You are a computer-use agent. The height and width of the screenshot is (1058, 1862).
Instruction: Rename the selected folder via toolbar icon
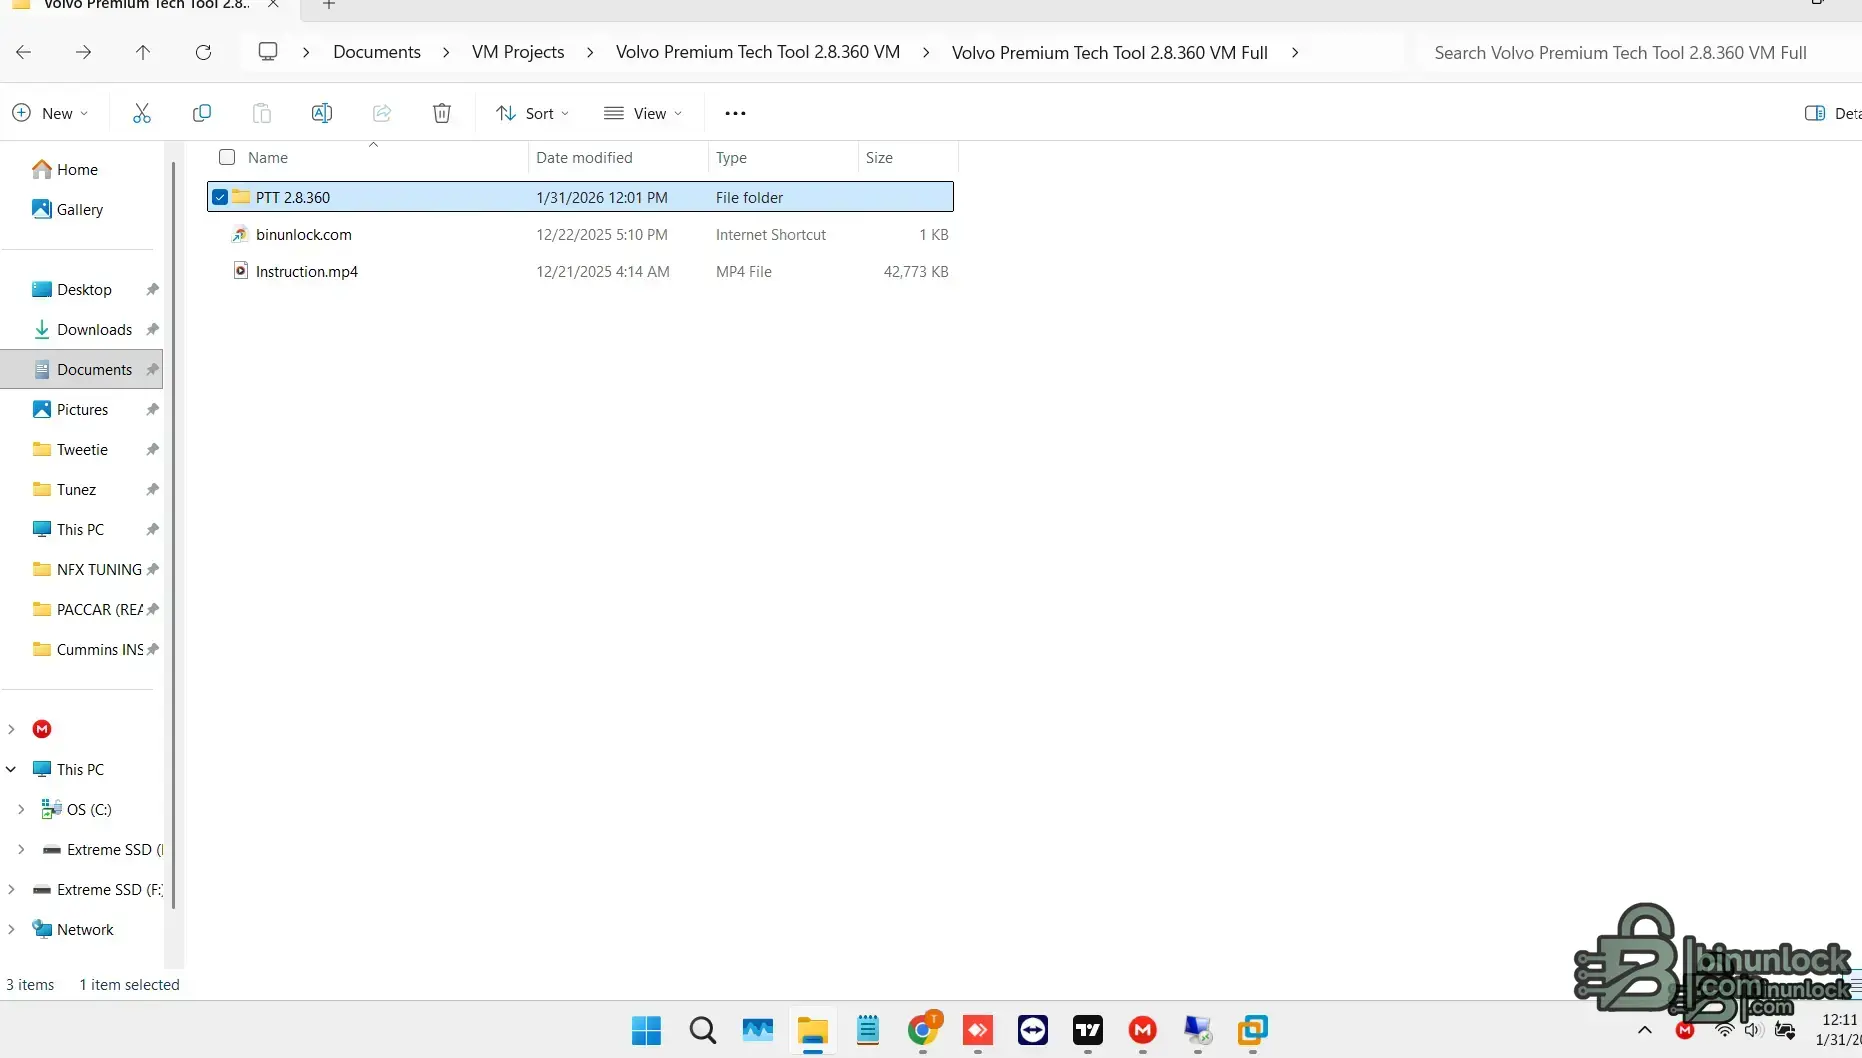321,113
